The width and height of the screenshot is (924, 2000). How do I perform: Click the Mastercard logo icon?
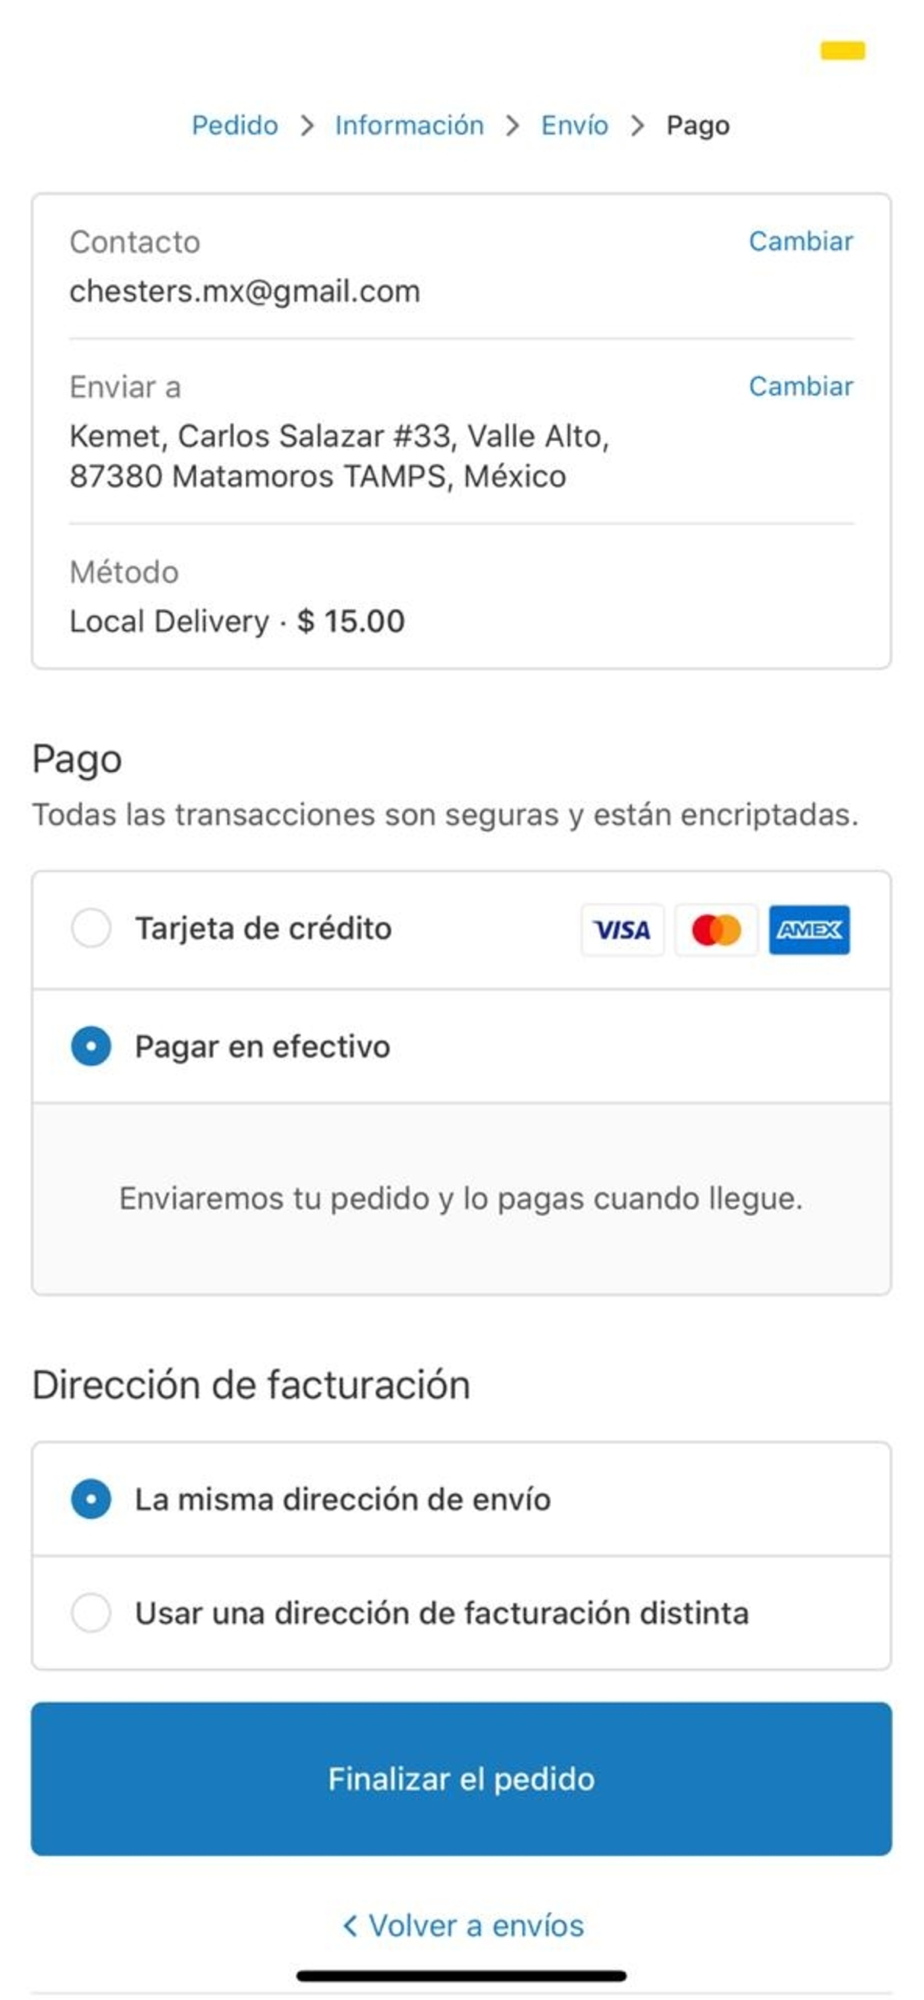[716, 930]
